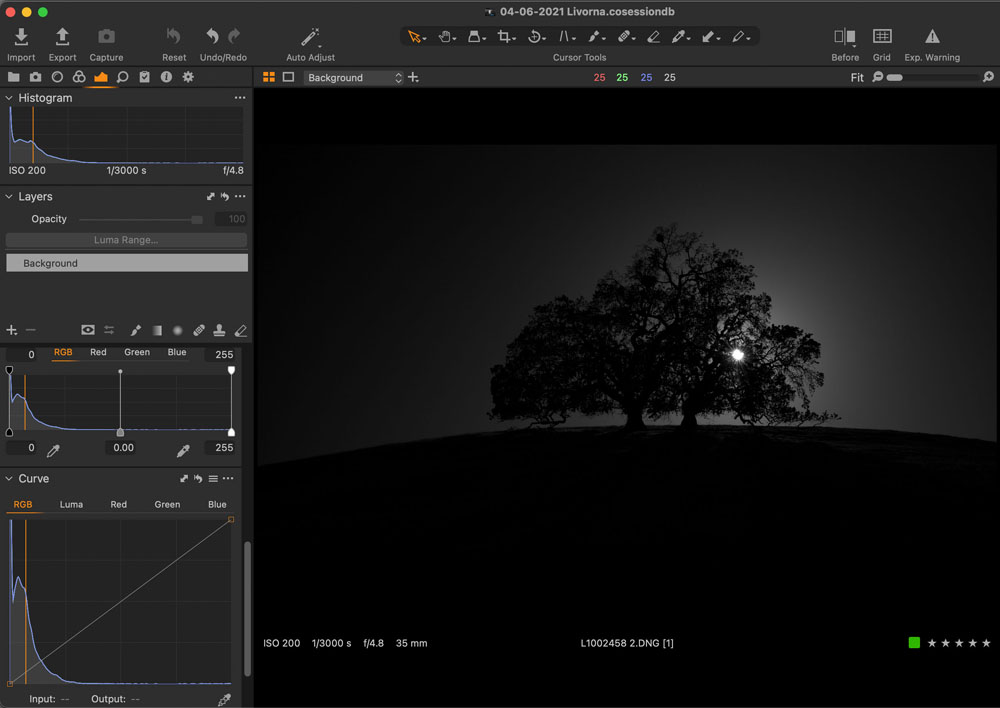Collapse the Curve panel

[9, 478]
